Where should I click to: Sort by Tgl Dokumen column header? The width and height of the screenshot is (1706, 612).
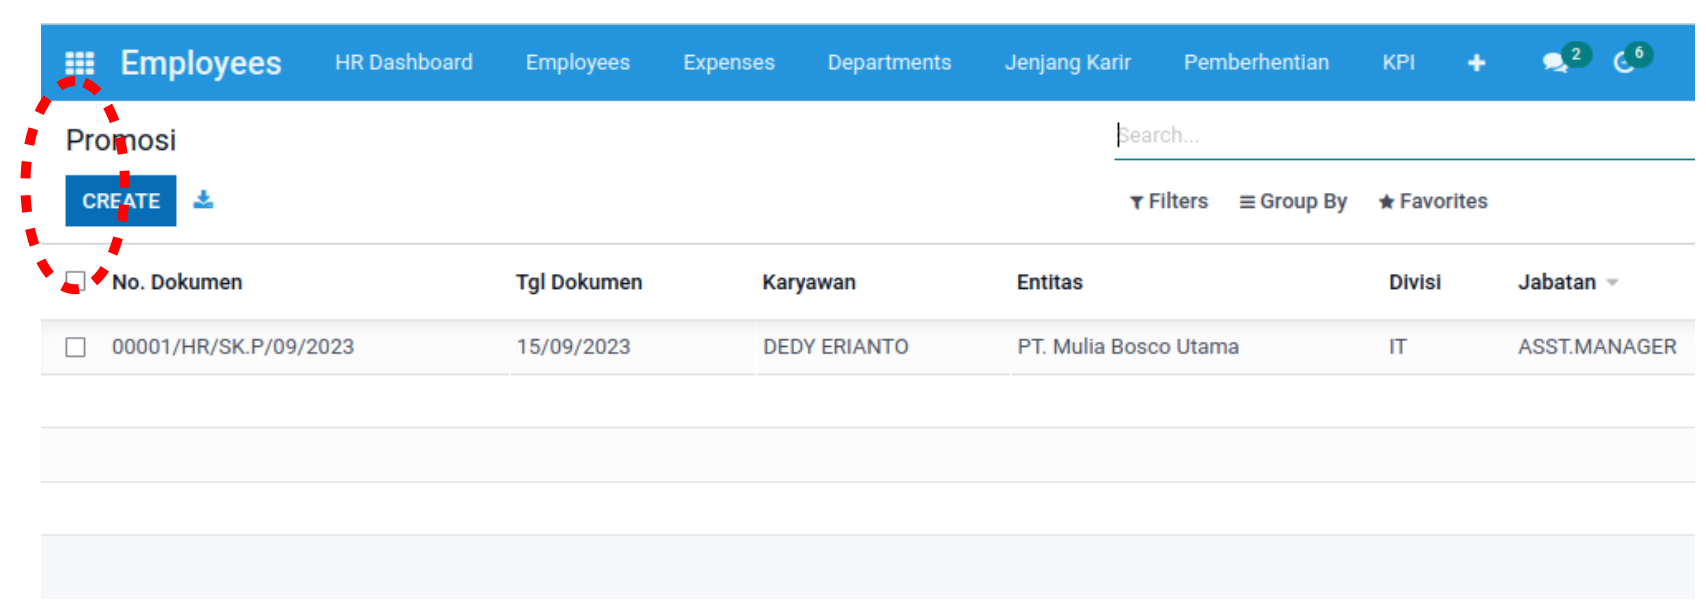click(579, 282)
